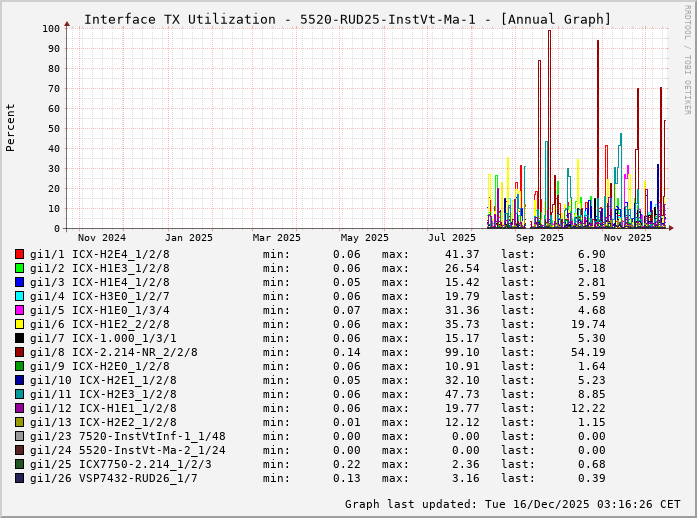Select legend label gi1/25 ICX7750-2.214_1/2/3

(x=120, y=464)
